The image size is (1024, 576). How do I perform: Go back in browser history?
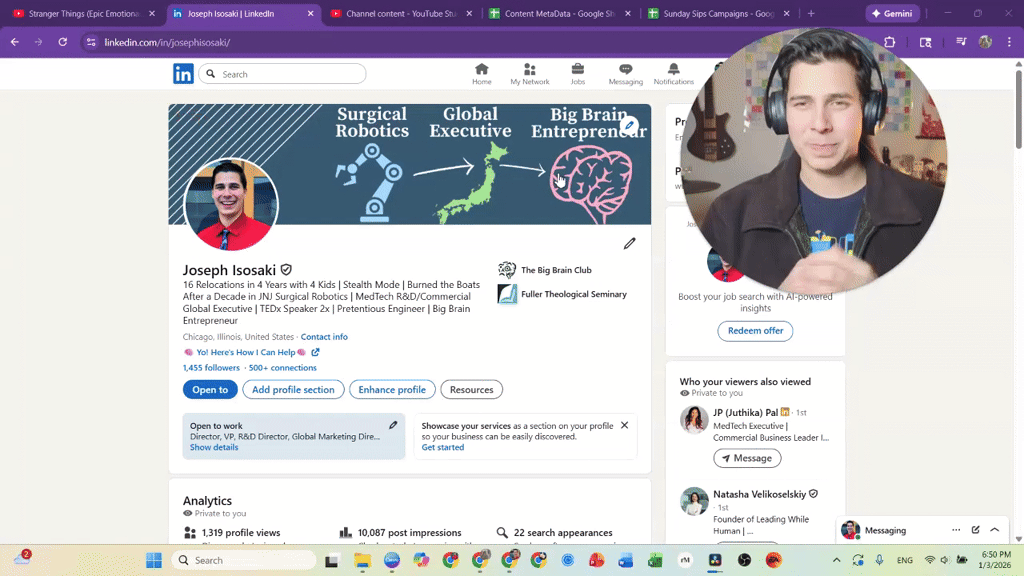14,42
